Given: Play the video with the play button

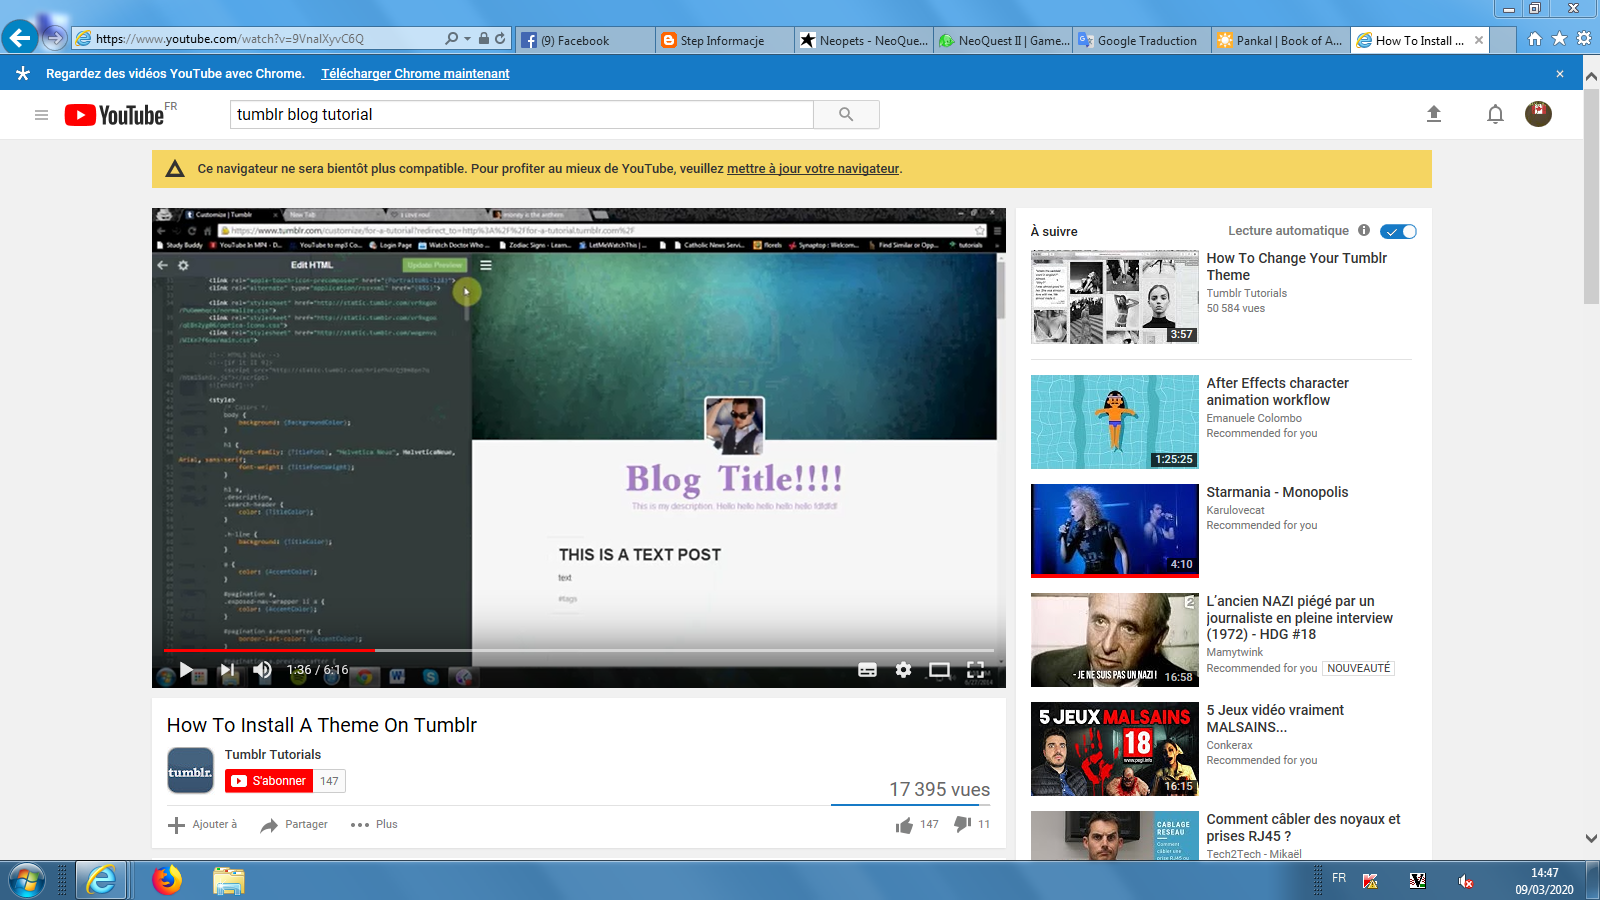Looking at the screenshot, I should click(x=186, y=670).
